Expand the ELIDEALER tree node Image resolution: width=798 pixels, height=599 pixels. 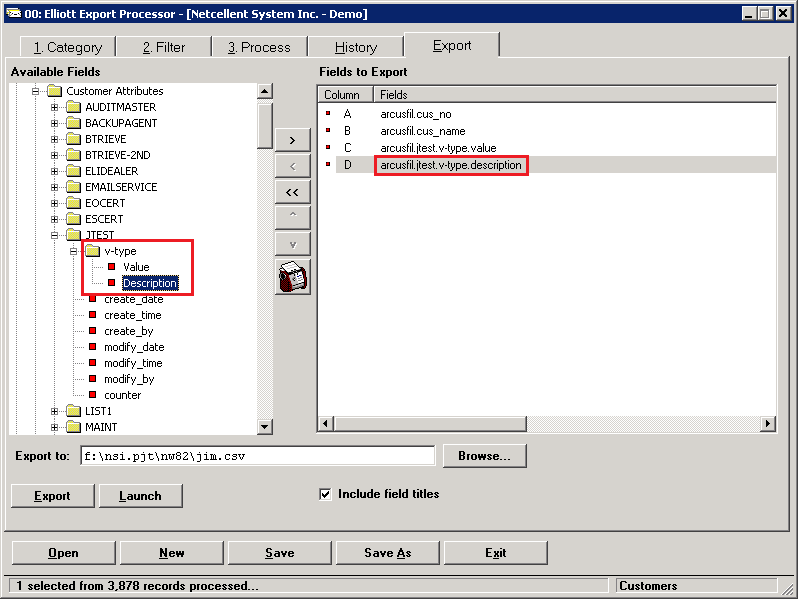click(x=54, y=171)
